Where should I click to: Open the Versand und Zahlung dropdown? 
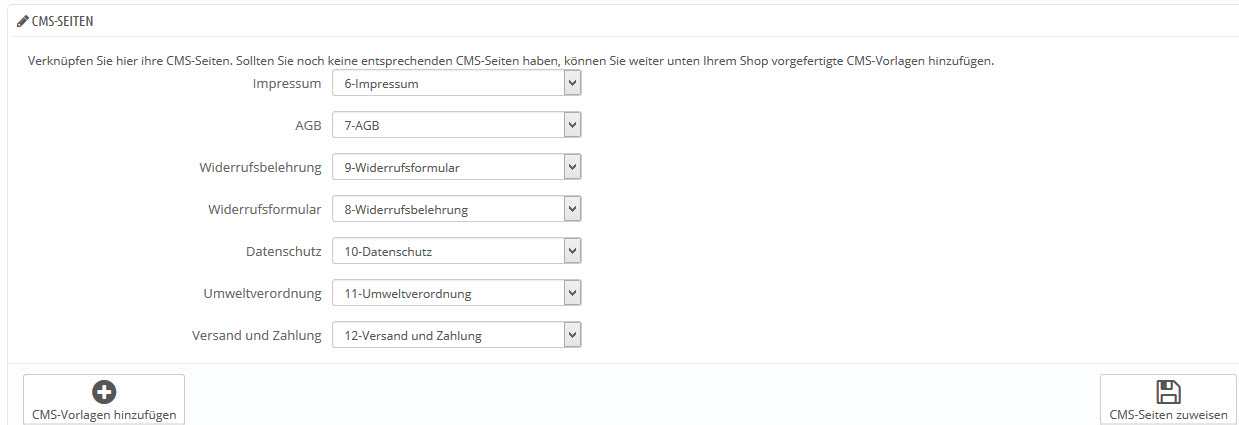456,336
